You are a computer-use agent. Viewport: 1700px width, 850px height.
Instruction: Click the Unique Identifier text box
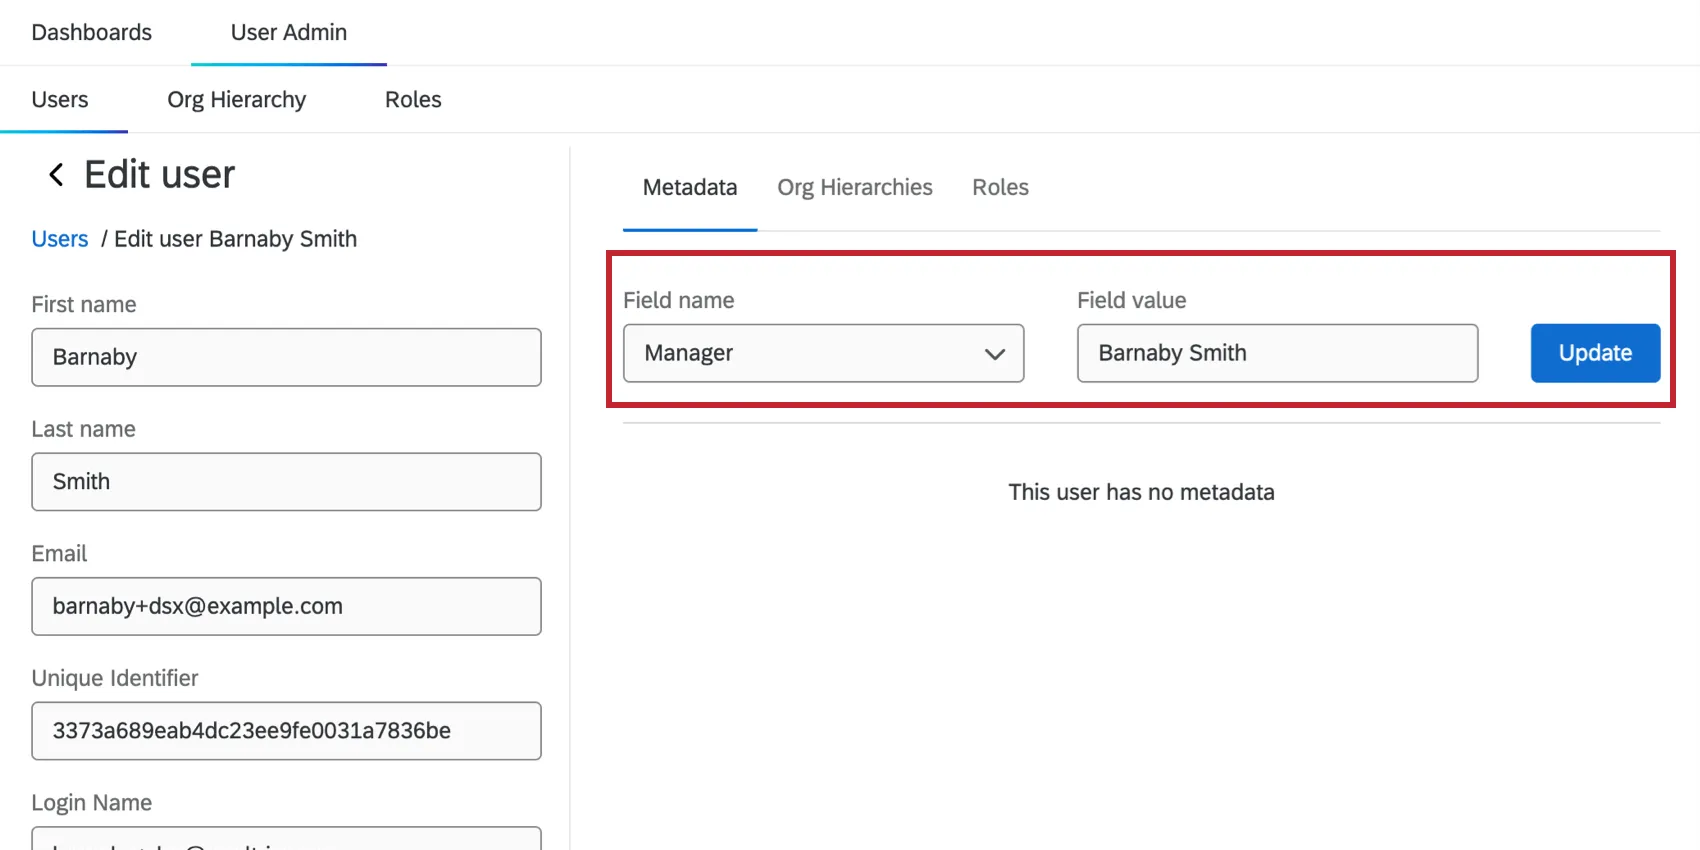pos(286,731)
